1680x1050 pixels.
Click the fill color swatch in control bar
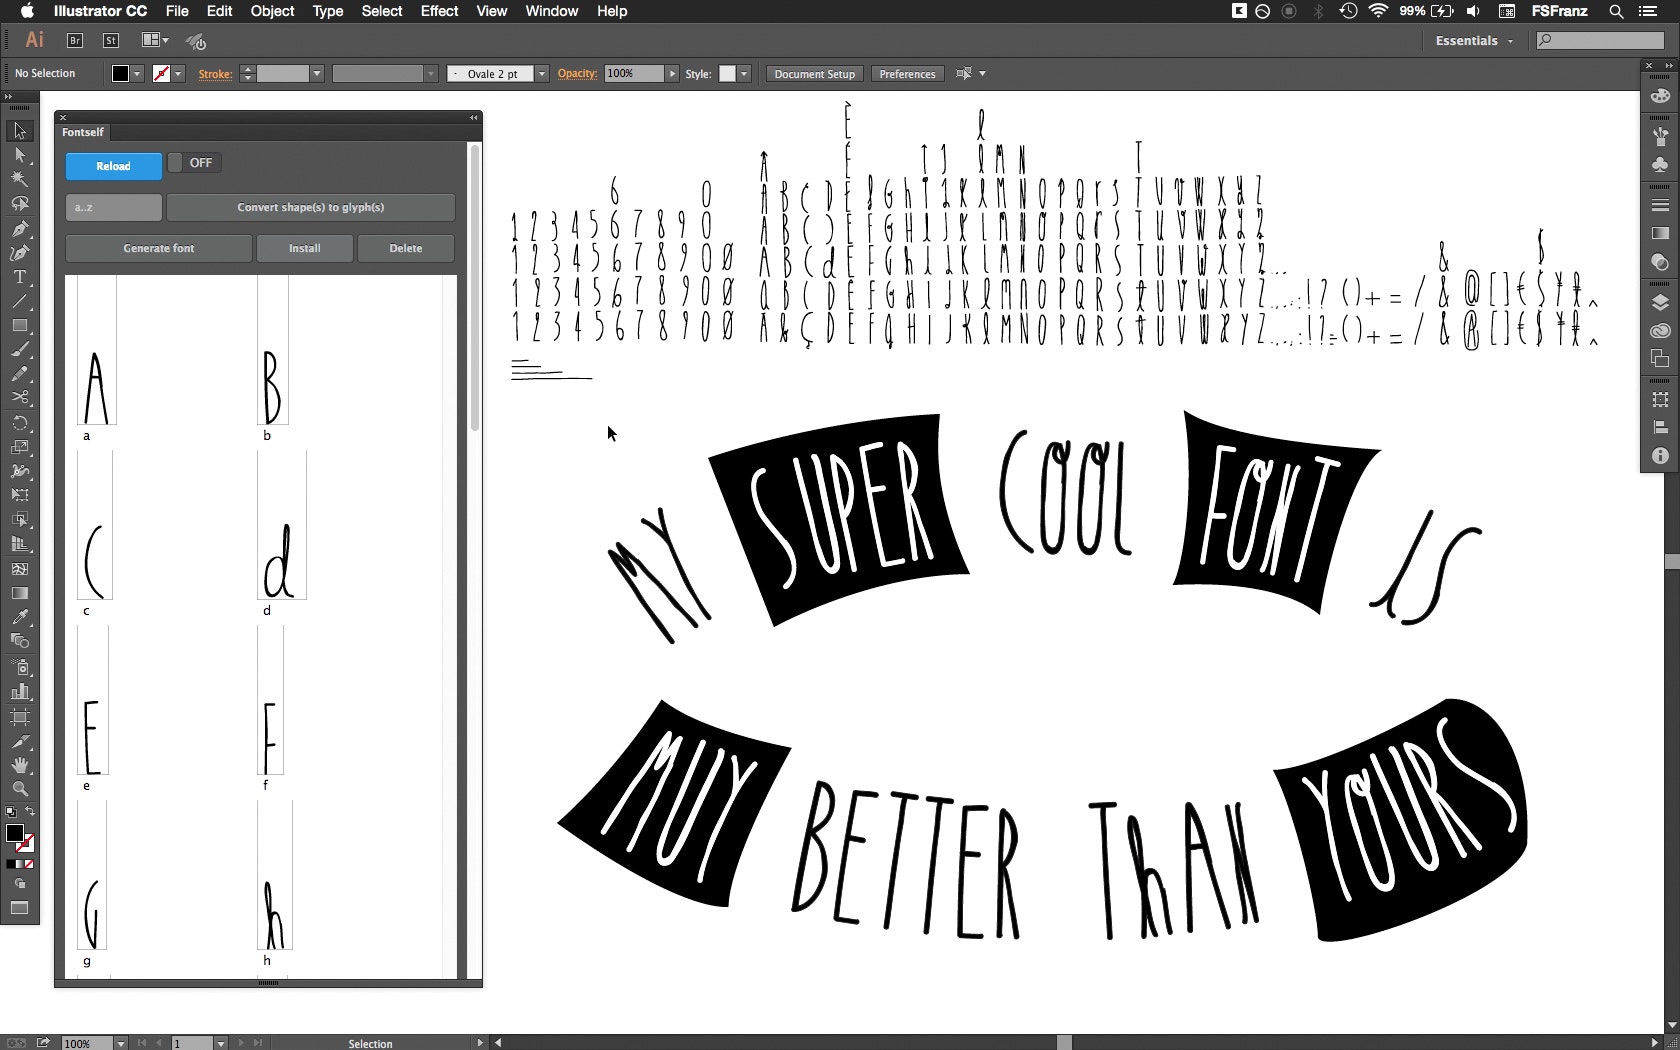coord(120,74)
